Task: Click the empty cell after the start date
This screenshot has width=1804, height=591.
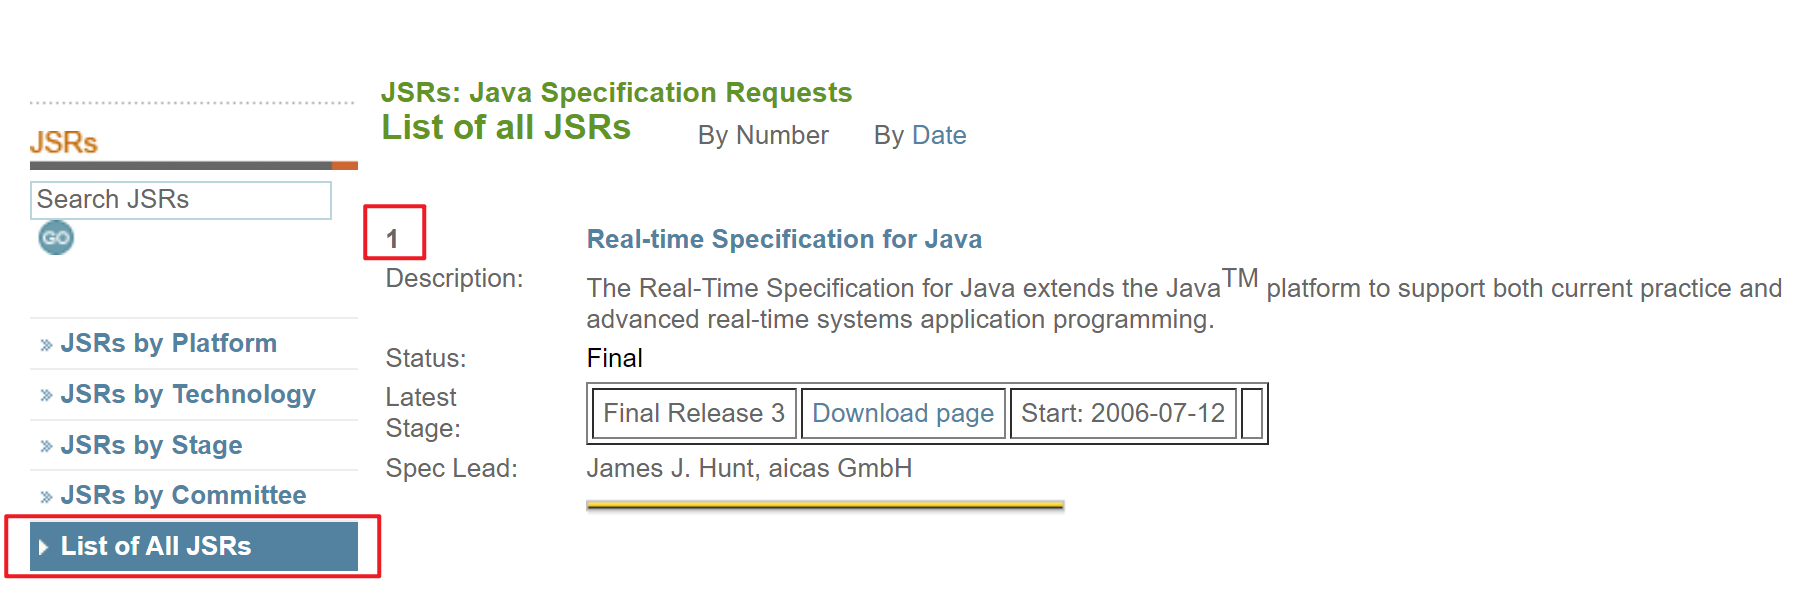Action: click(1251, 413)
